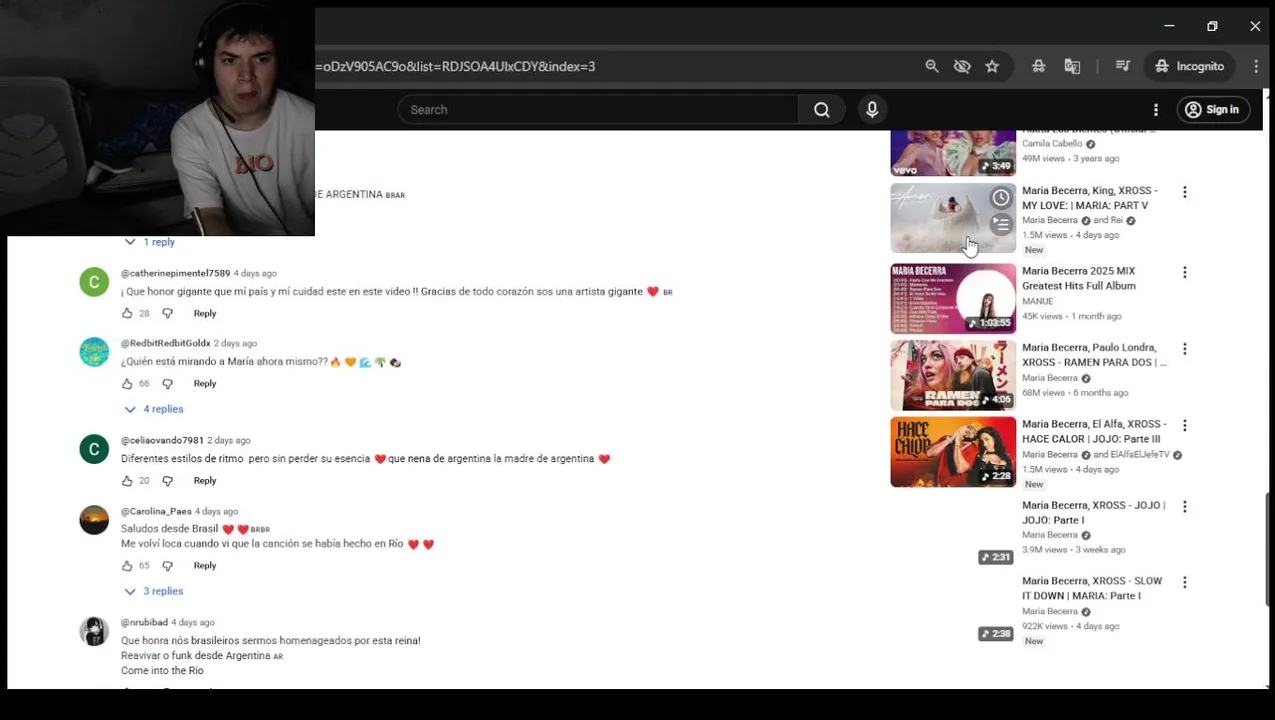Like RedbitRedbitGoldx's comment
Screen dimensions: 1275x720
pos(127,383)
